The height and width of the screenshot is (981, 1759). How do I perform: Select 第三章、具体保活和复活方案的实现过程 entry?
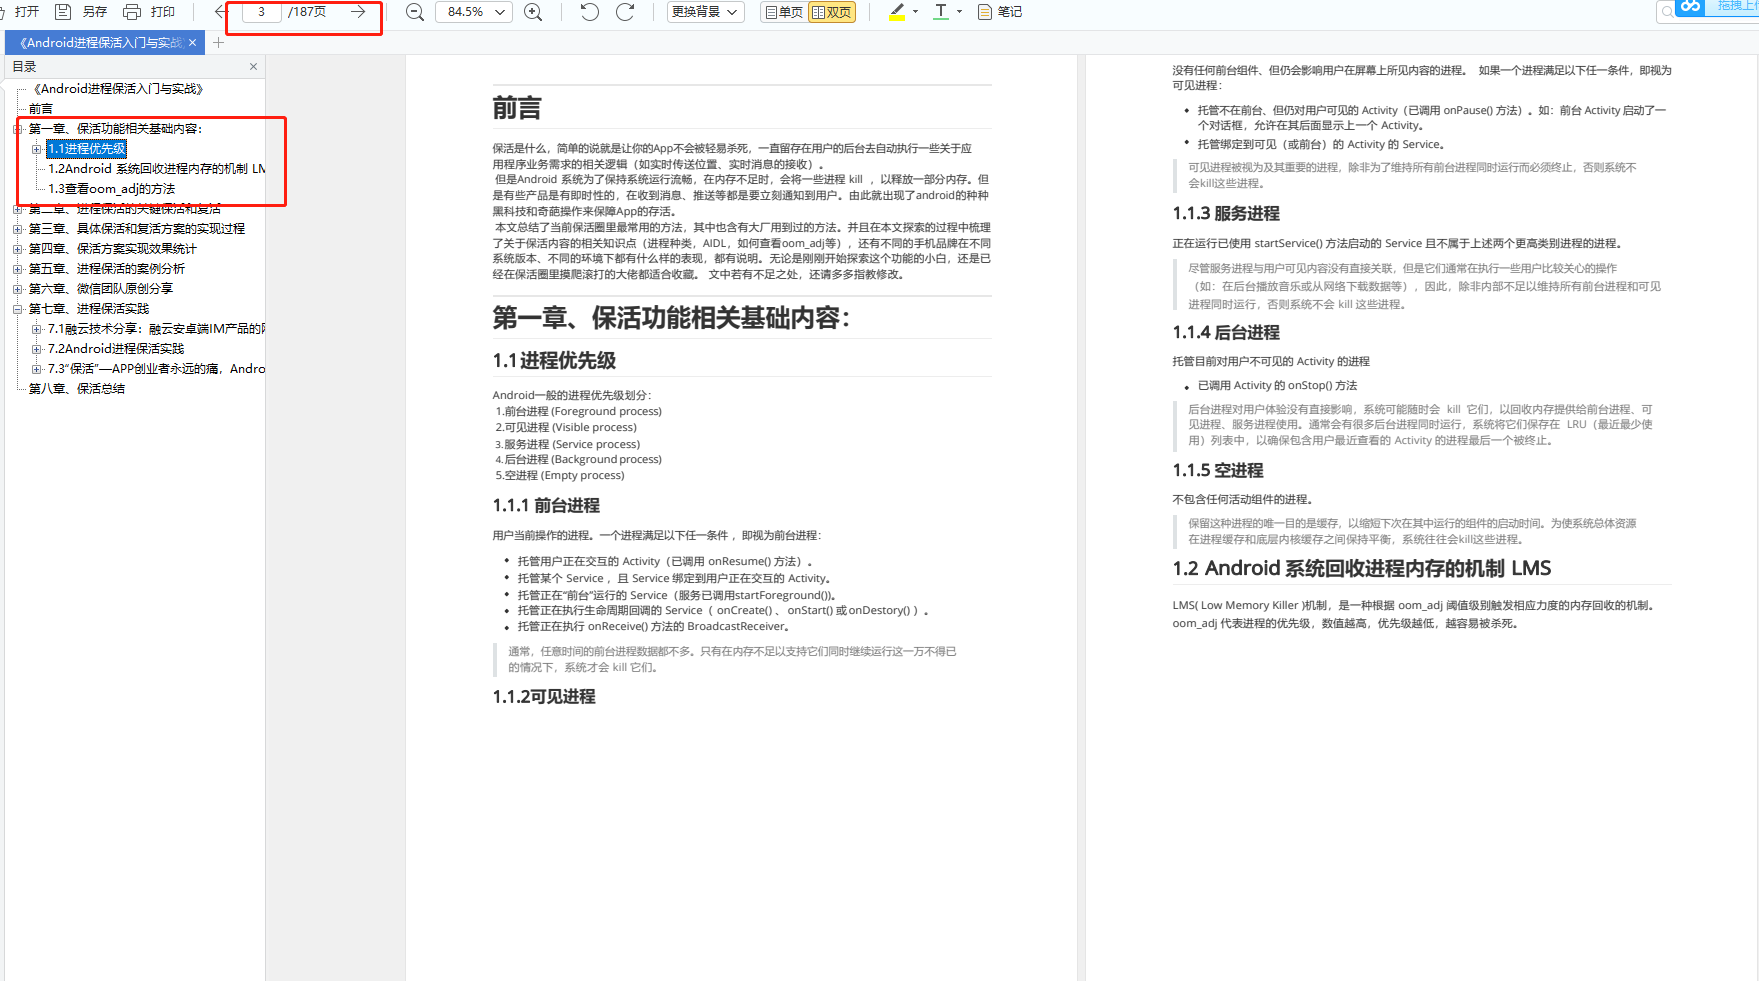tap(137, 229)
